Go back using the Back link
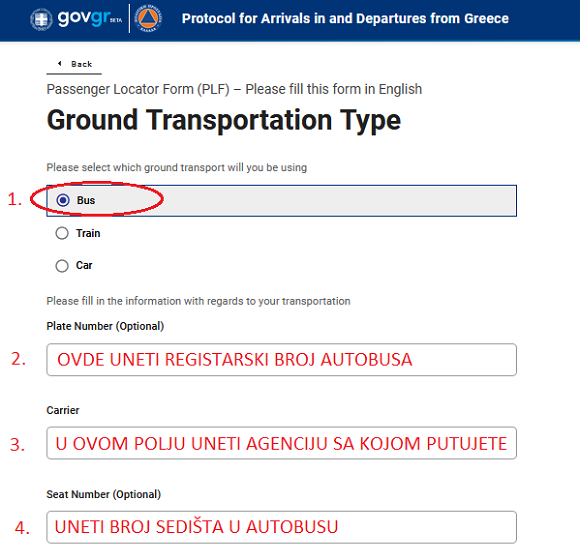 click(x=74, y=64)
